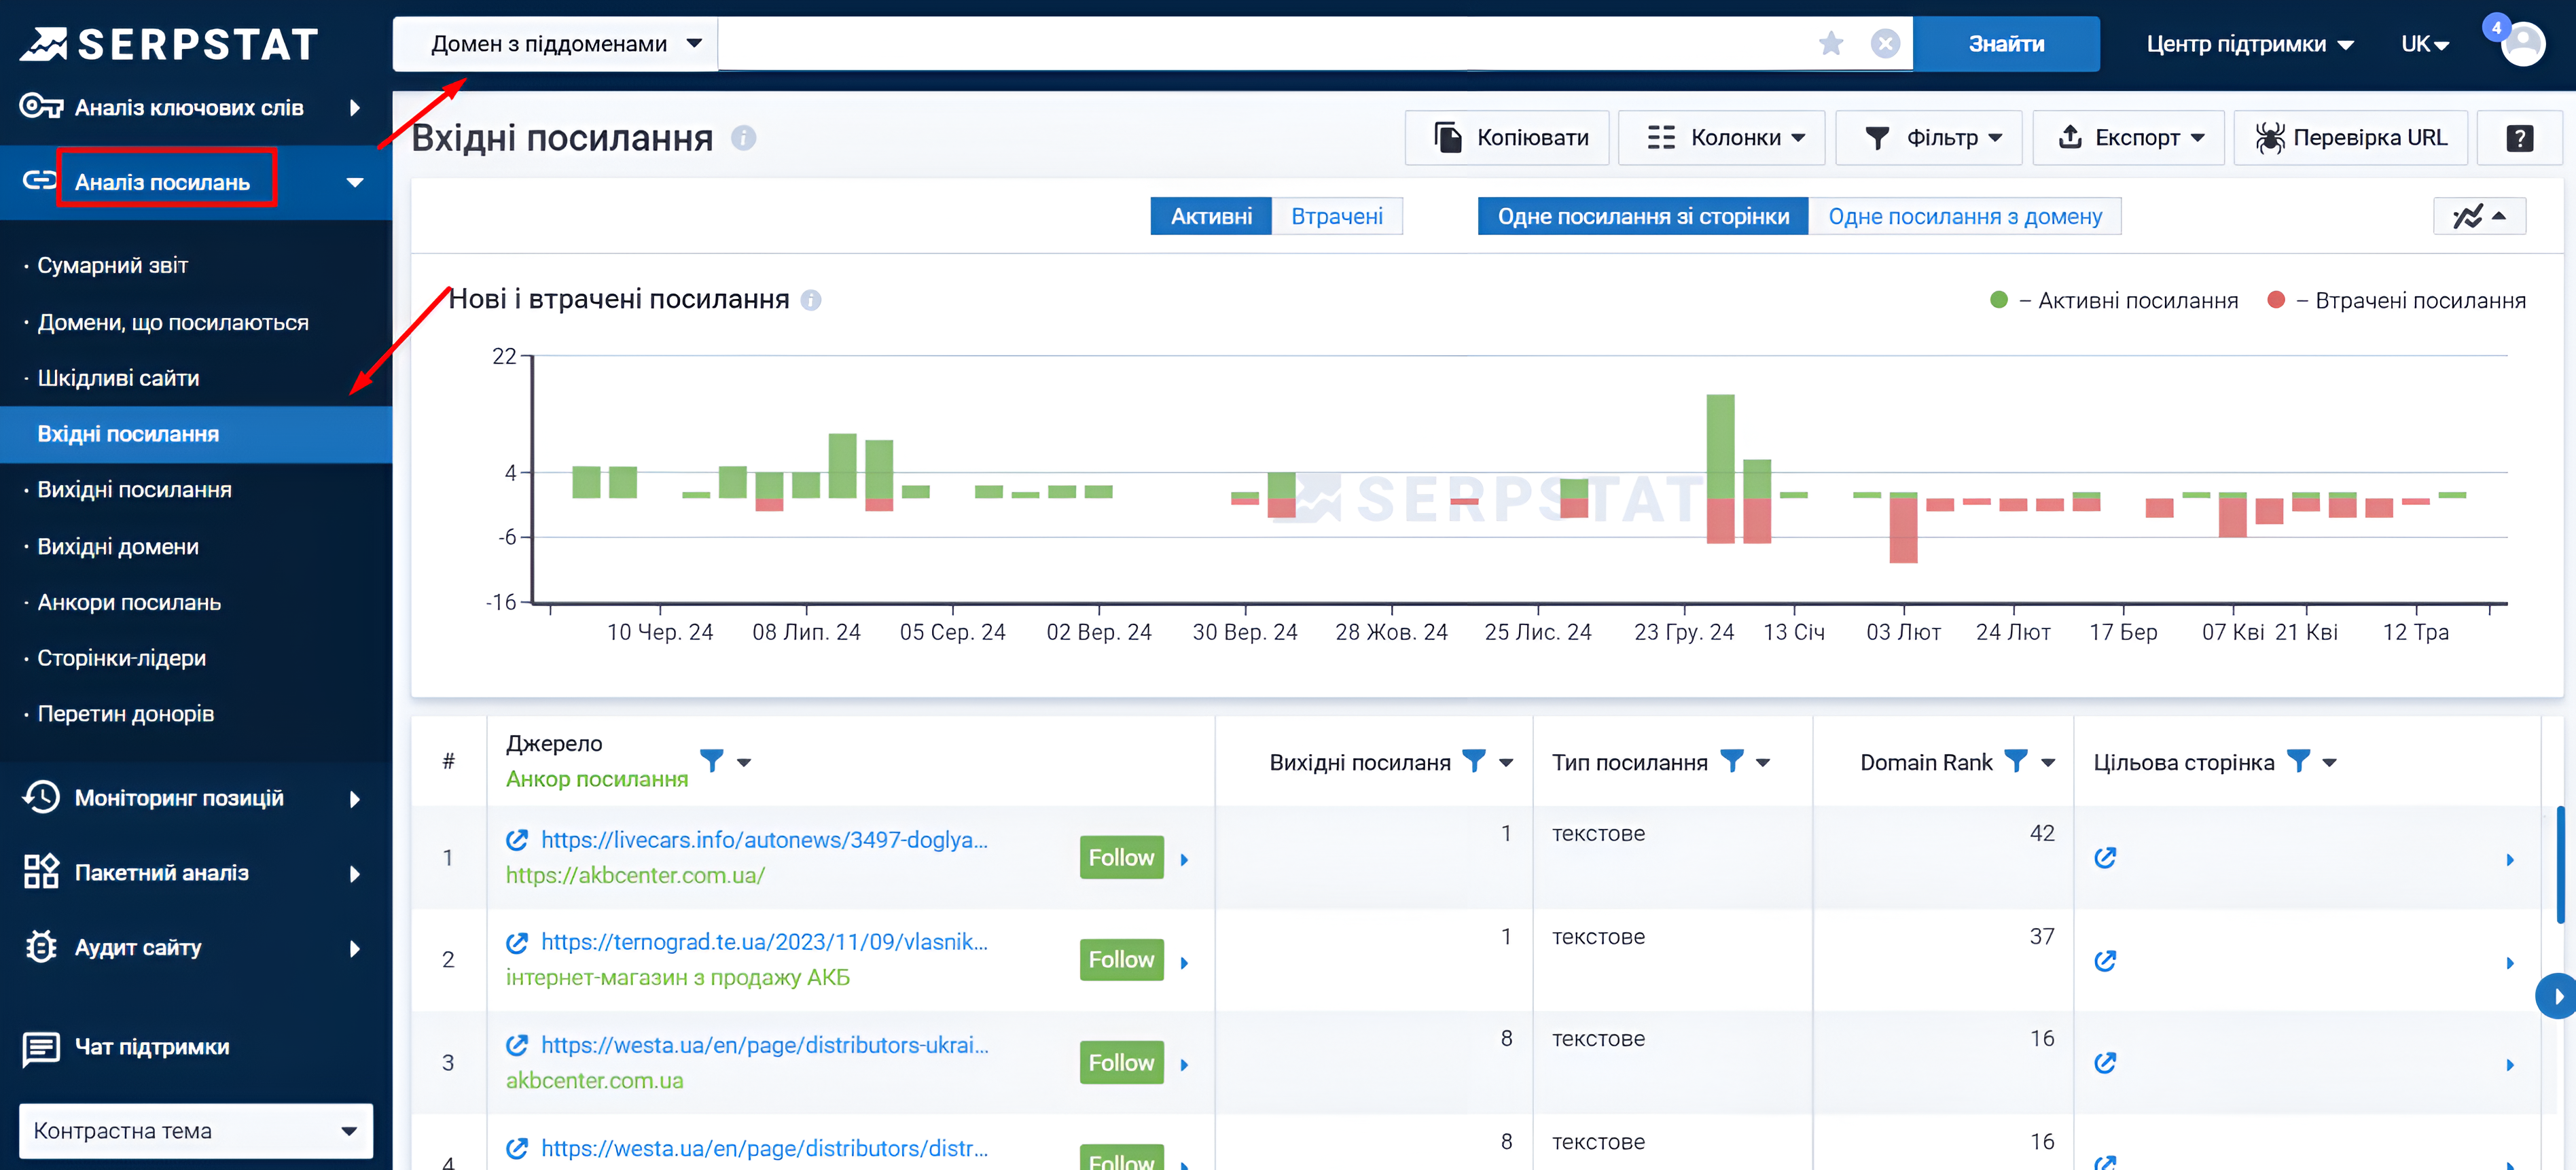Click the blue round side-panel arrow button
The width and height of the screenshot is (2576, 1170).
click(2556, 997)
